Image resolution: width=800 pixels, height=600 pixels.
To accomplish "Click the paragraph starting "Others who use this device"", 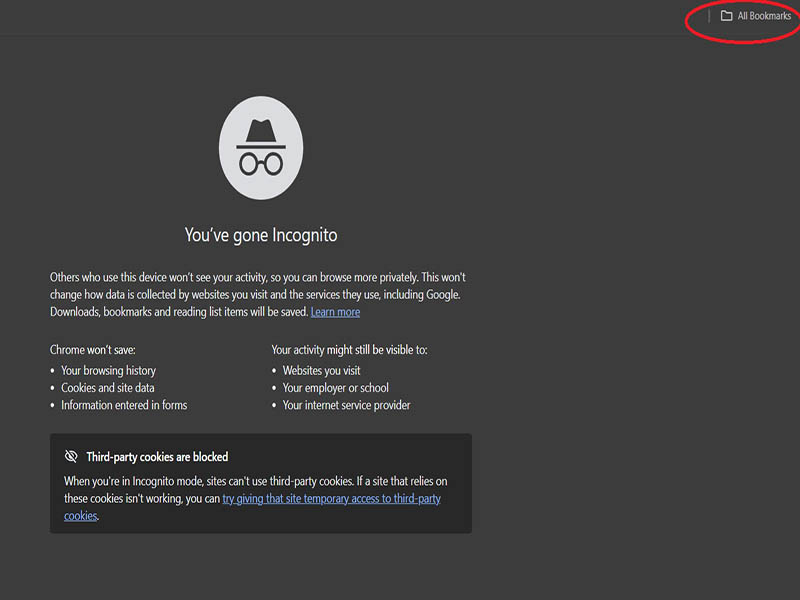I will pyautogui.click(x=258, y=294).
